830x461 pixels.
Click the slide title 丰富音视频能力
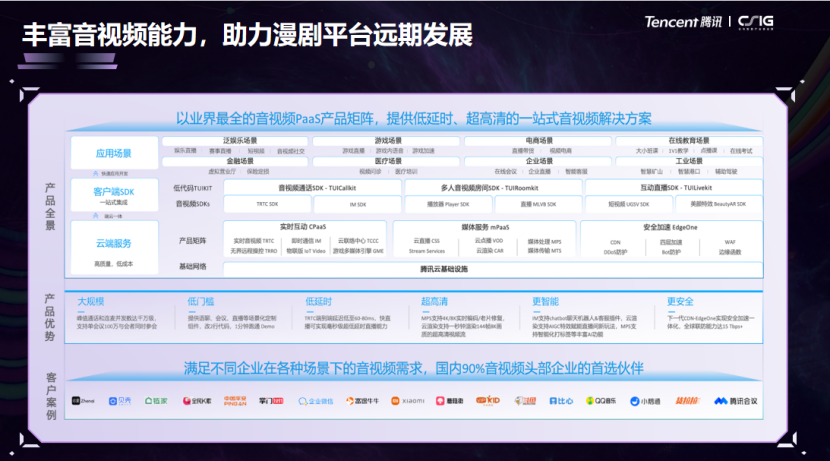pos(109,35)
